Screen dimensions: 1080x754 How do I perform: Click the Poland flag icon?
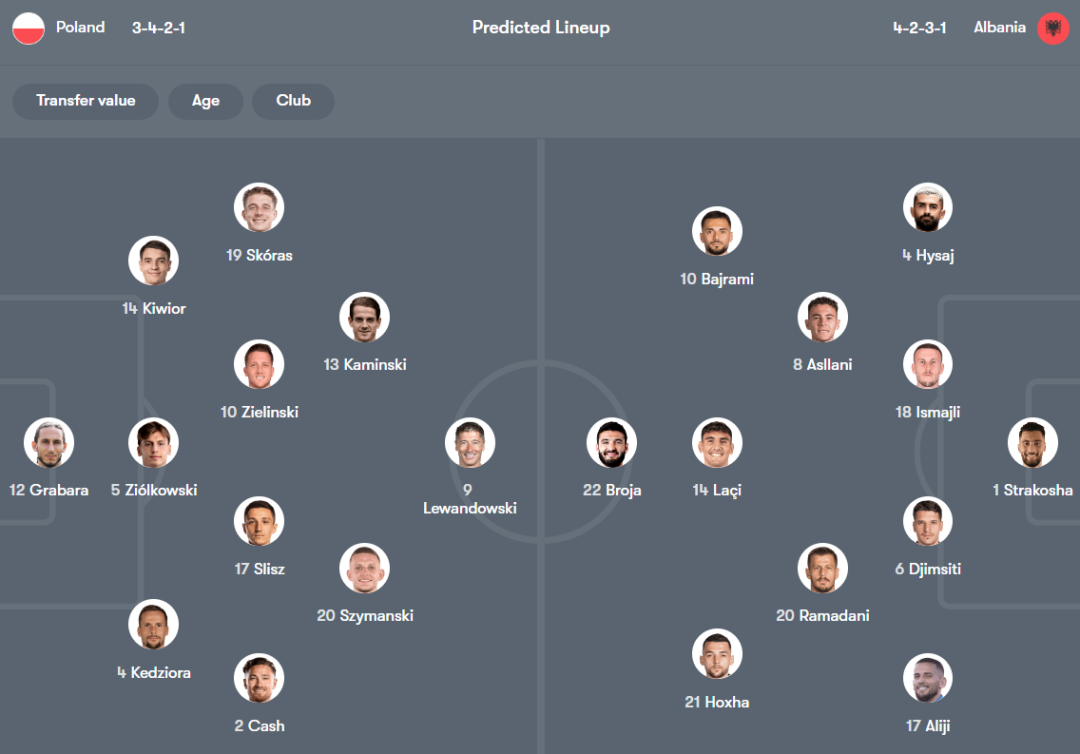pos(29,28)
